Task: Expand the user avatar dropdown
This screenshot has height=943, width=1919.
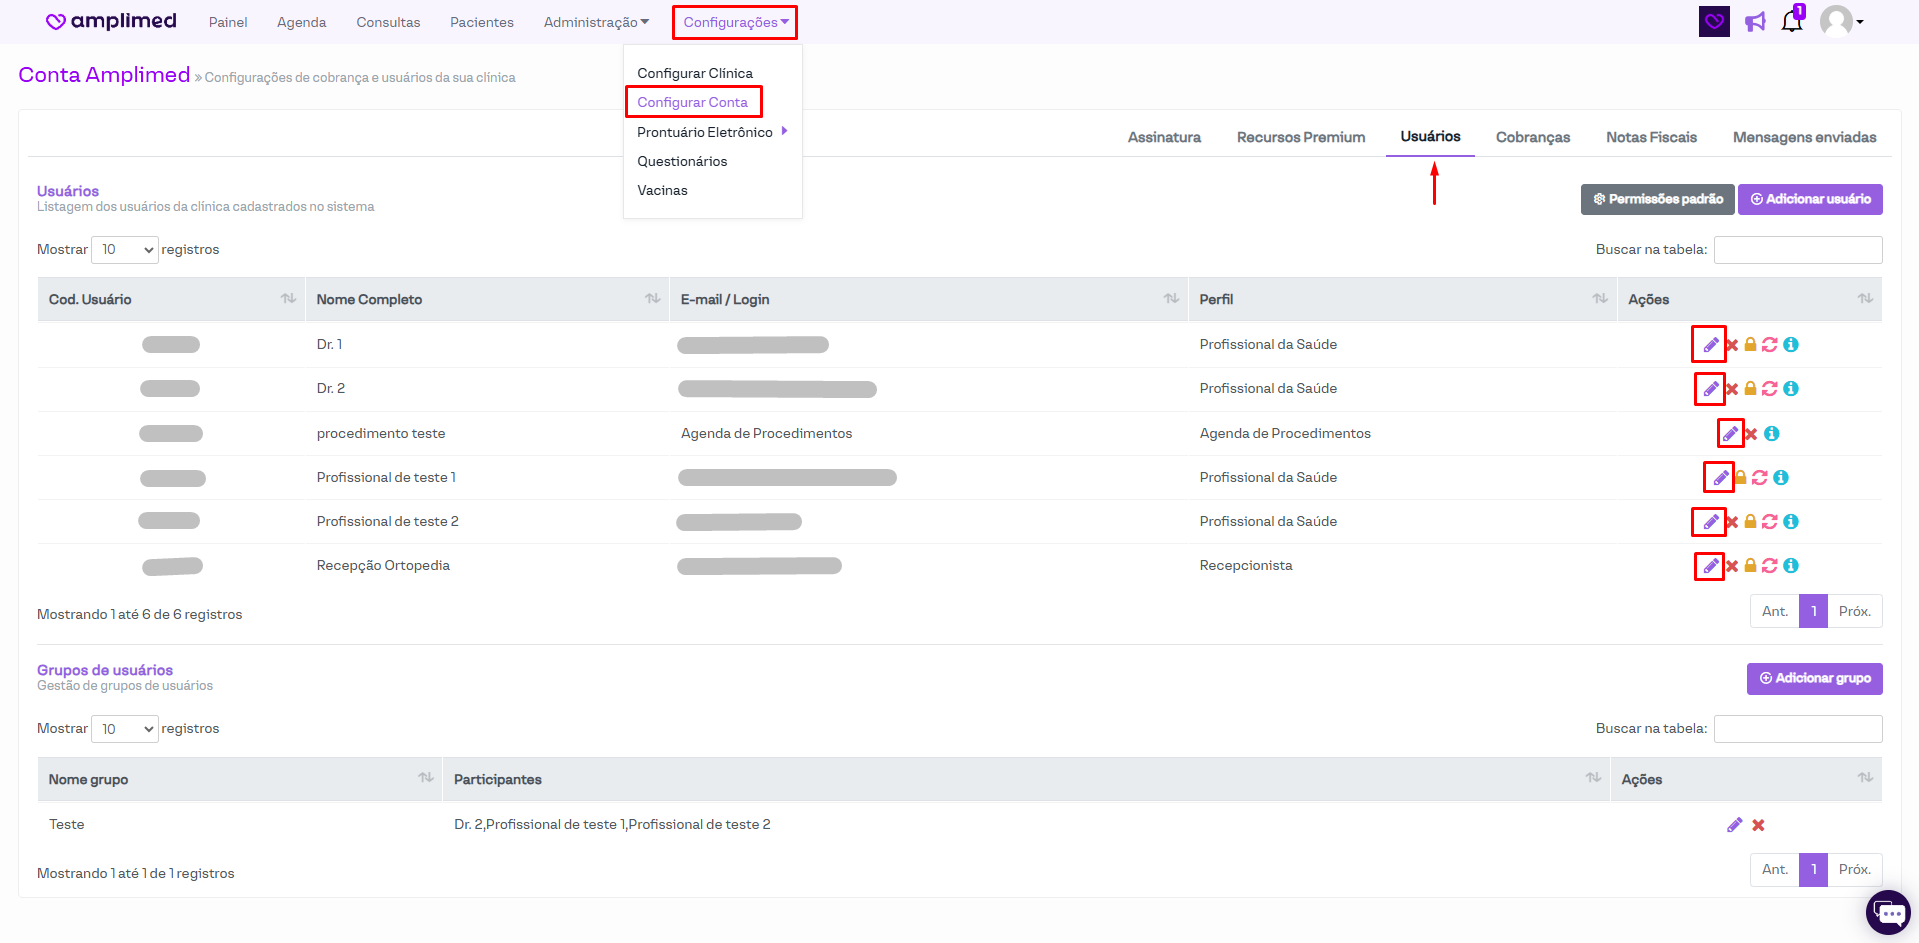Action: pyautogui.click(x=1840, y=21)
